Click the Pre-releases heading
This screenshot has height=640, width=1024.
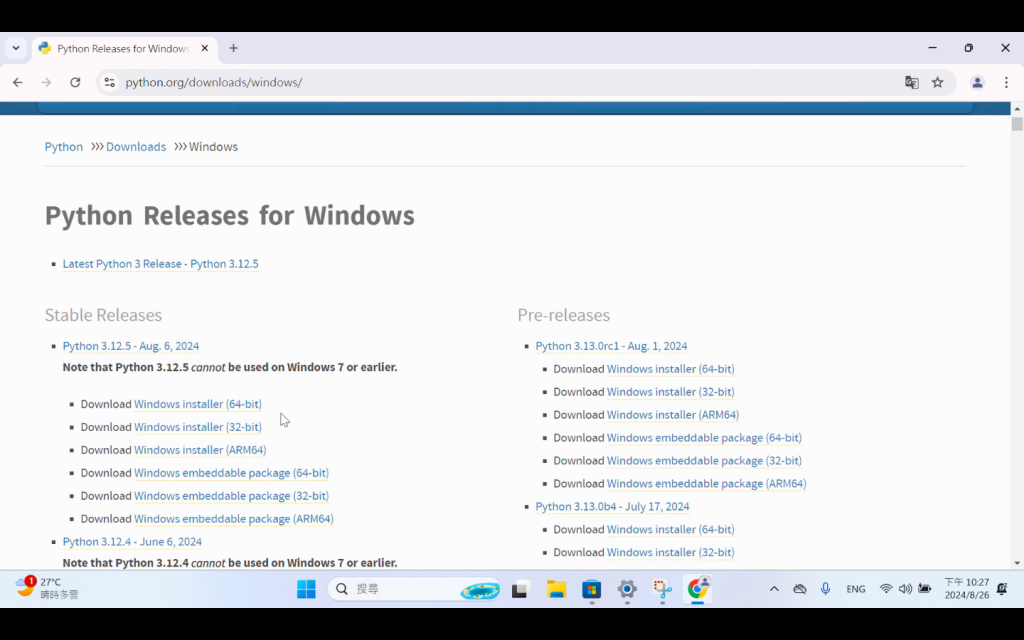click(x=564, y=315)
